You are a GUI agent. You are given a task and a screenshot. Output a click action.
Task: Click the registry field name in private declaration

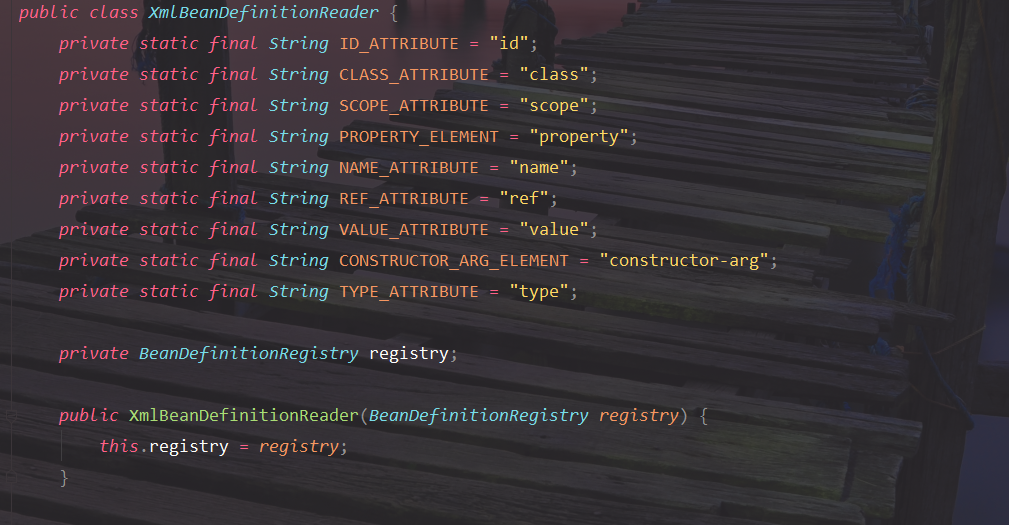(x=409, y=353)
